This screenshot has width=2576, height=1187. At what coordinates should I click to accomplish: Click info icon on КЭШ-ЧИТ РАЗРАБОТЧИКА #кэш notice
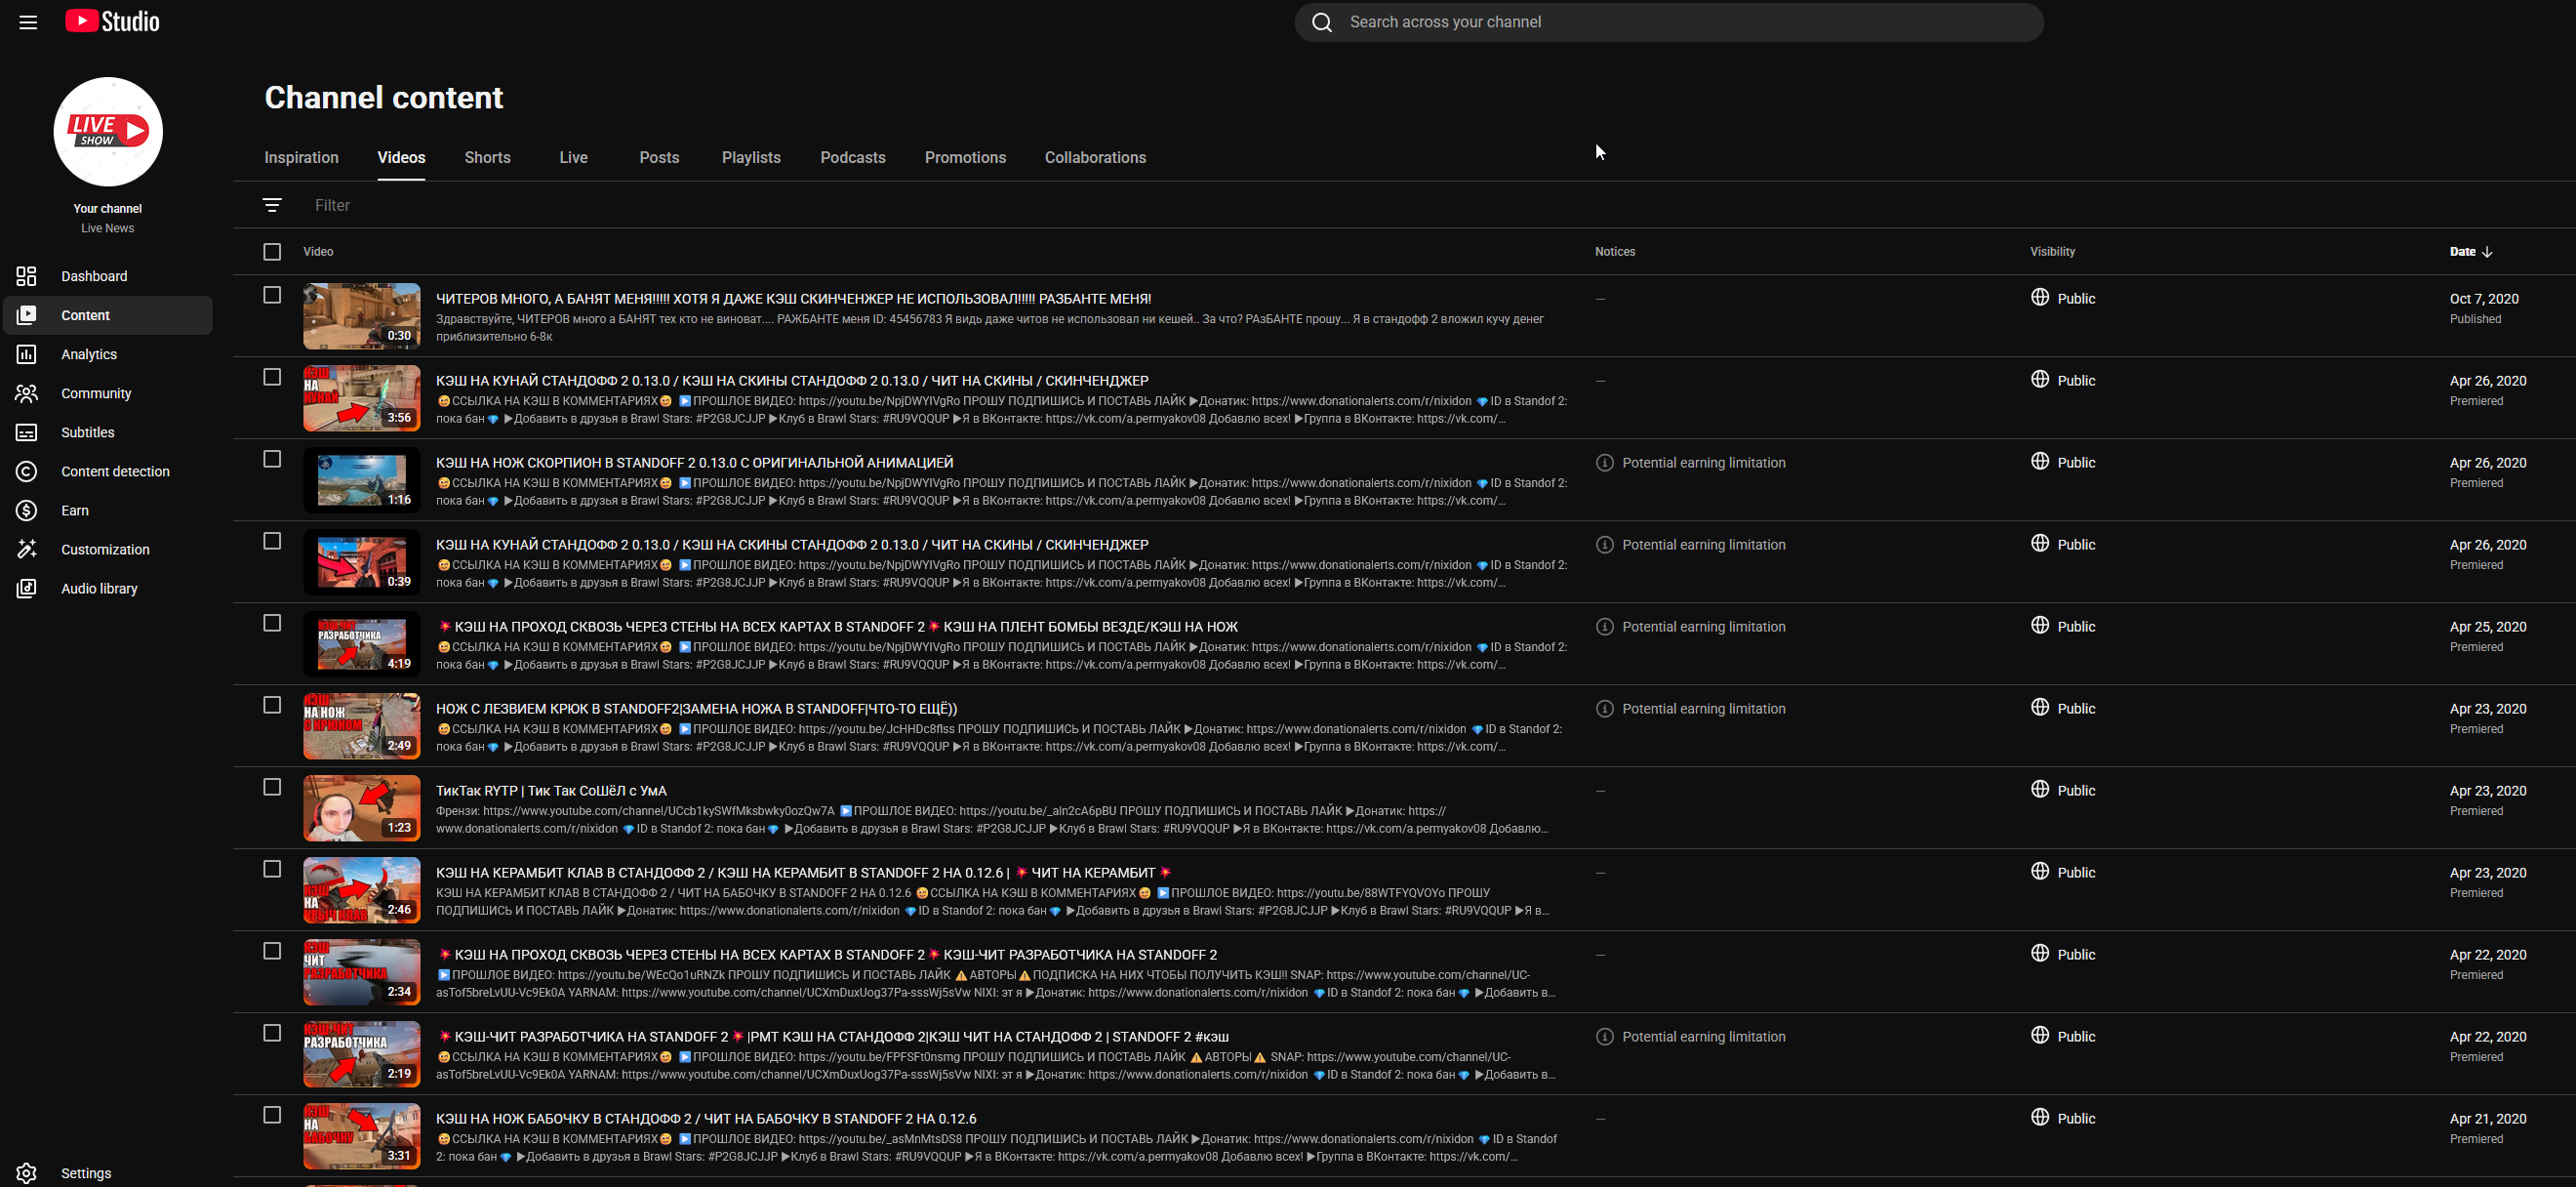tap(1604, 1037)
